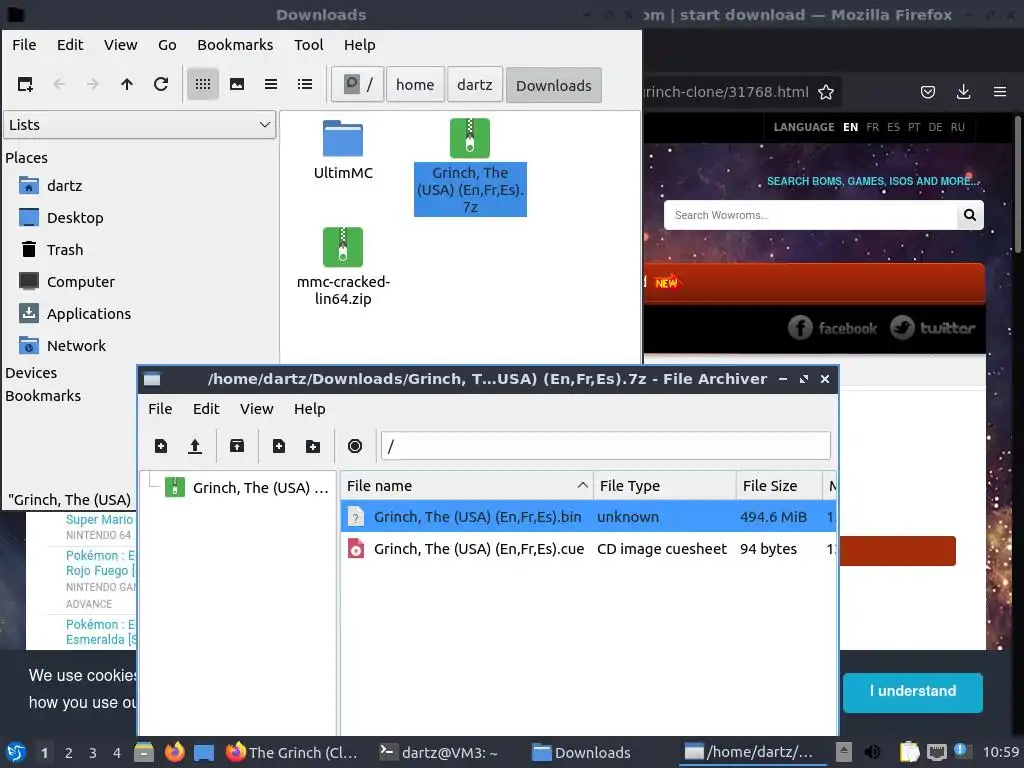This screenshot has height=768, width=1024.
Task: Switch to compact view mode
Action: 271,84
